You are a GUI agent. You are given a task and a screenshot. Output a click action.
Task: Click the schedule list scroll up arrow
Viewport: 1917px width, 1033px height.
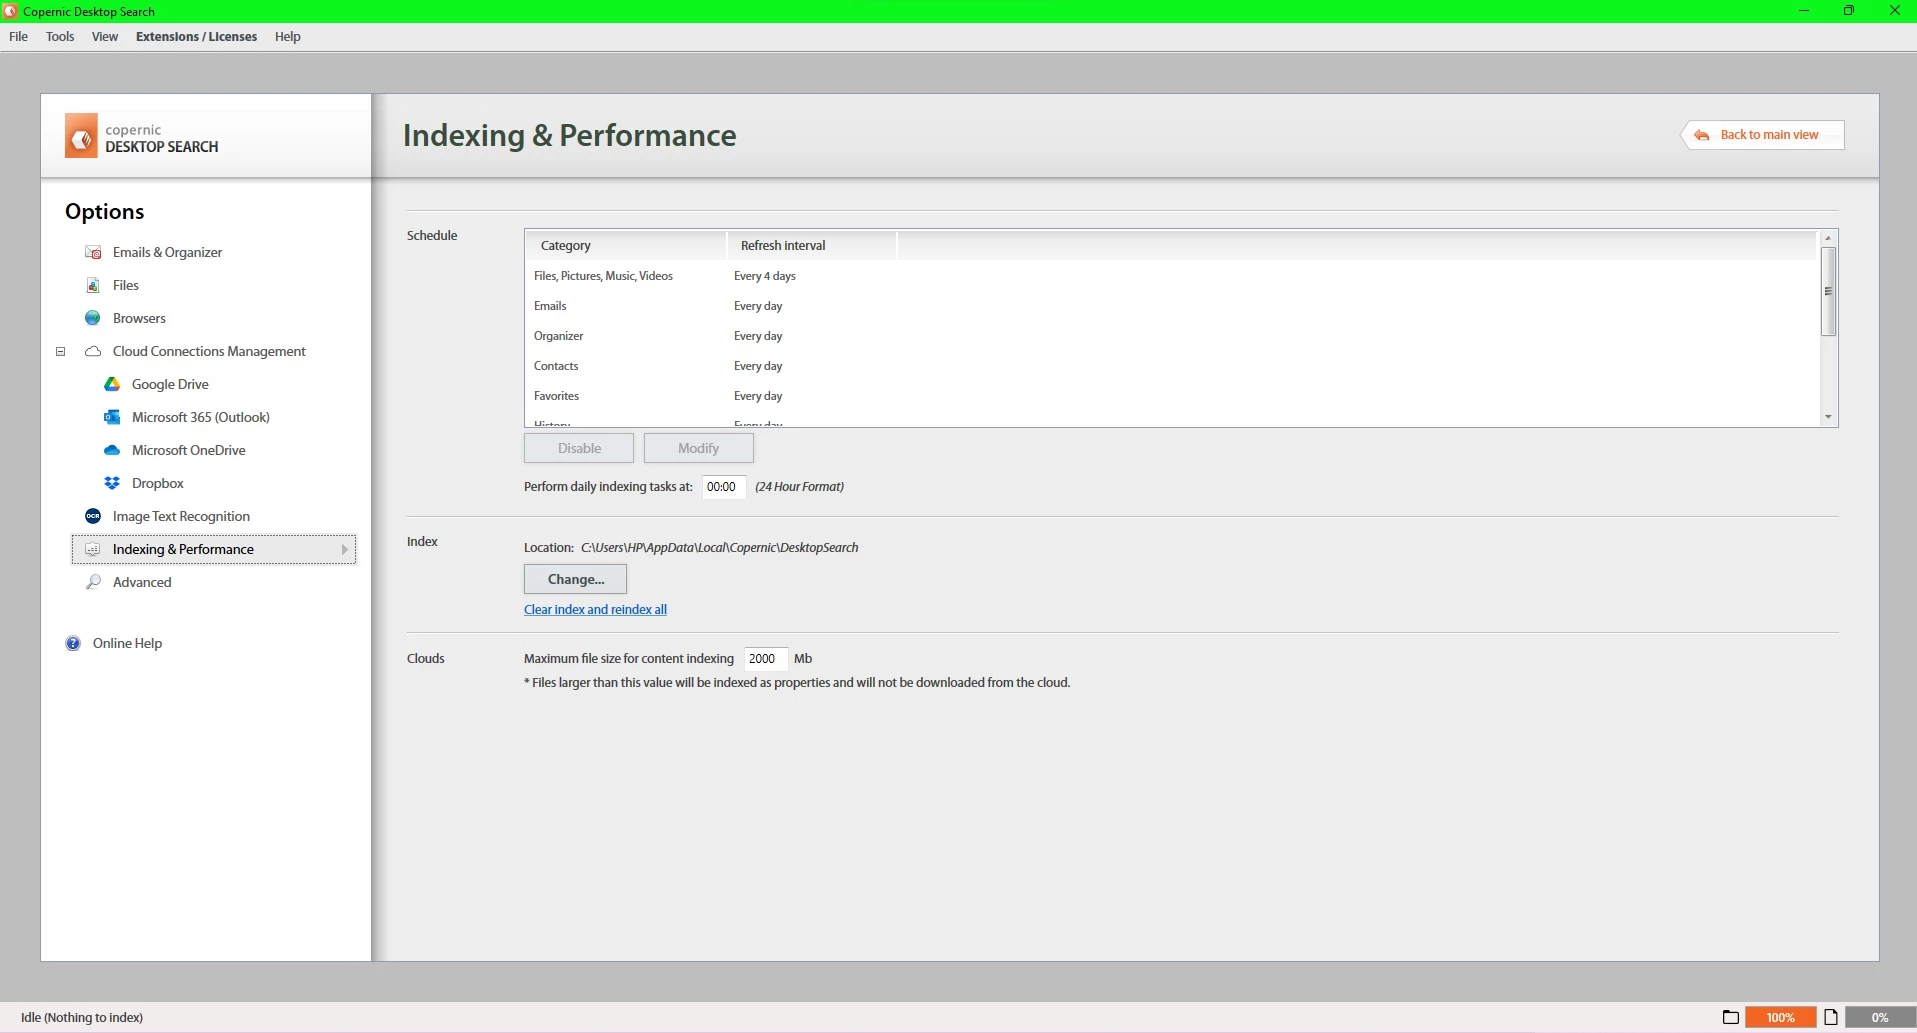1828,238
